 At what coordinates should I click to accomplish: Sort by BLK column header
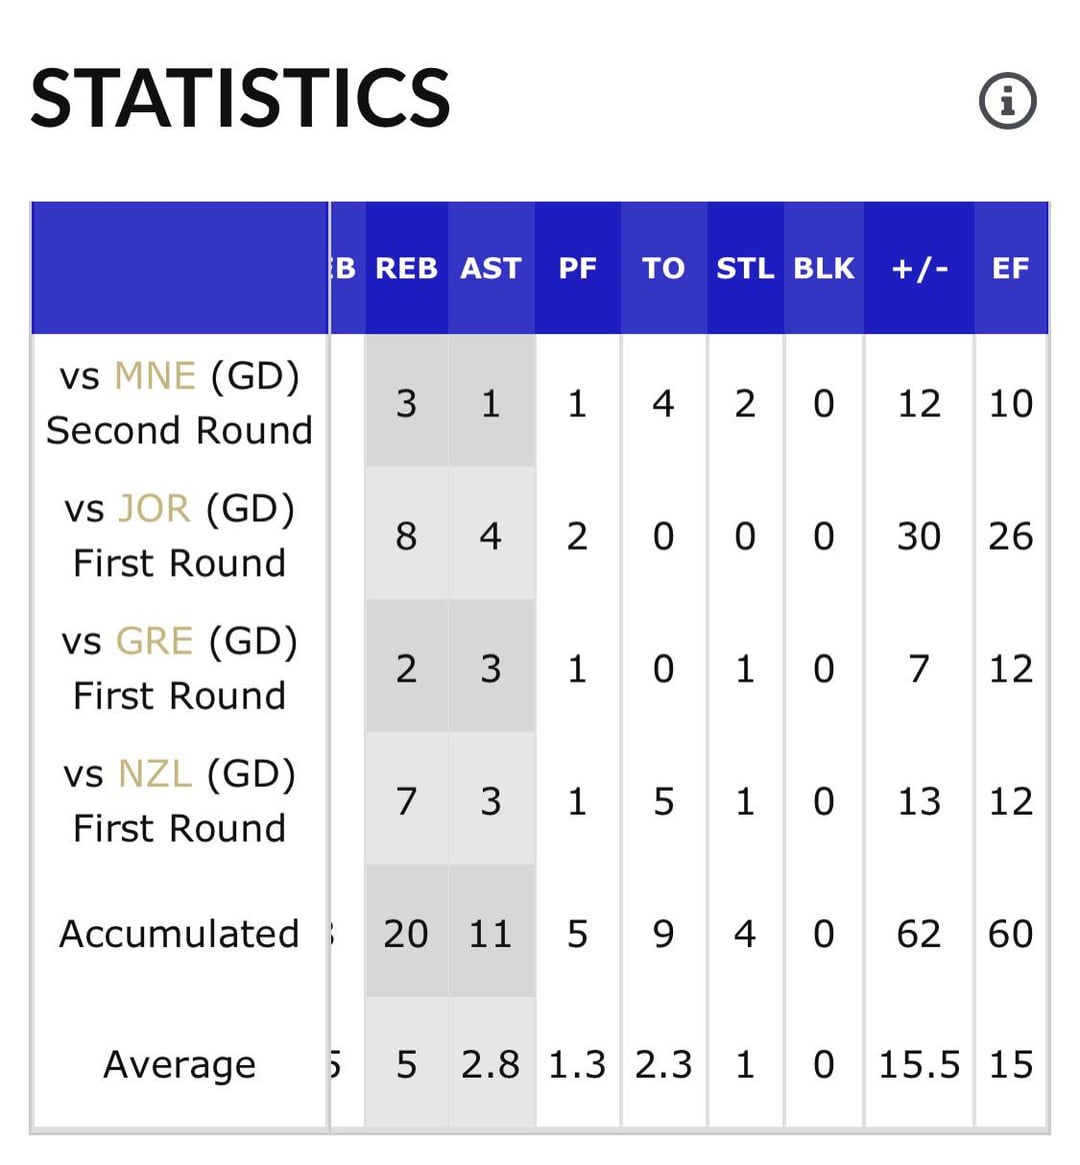[823, 268]
